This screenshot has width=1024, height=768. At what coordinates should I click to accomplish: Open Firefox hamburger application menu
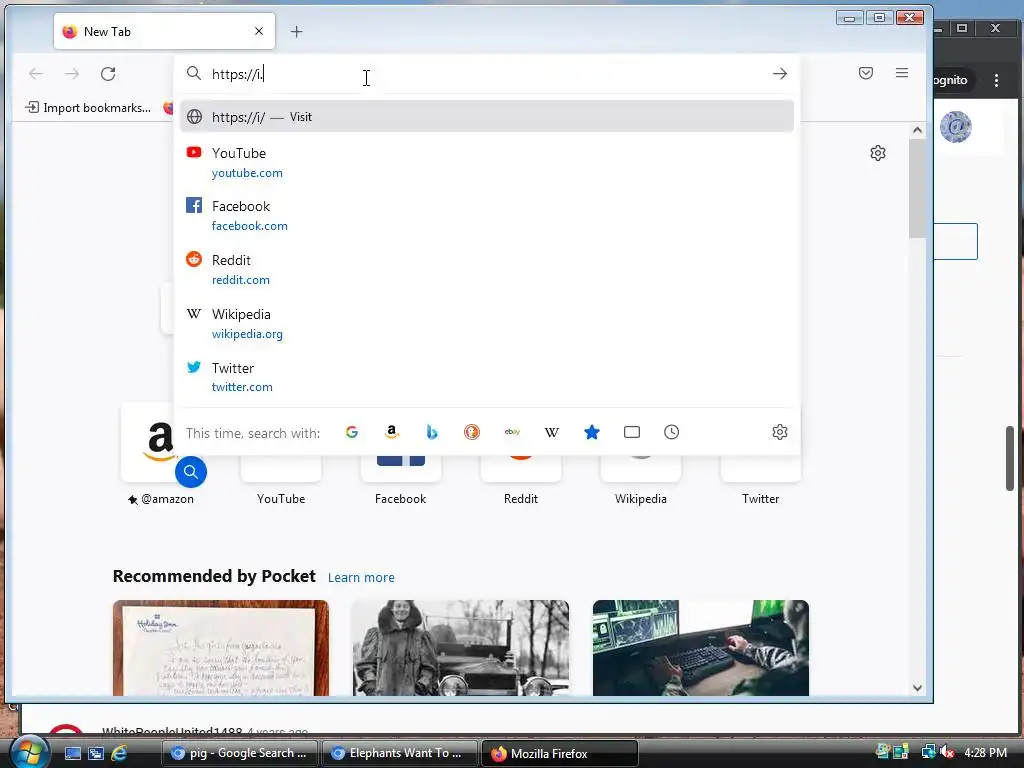click(902, 73)
